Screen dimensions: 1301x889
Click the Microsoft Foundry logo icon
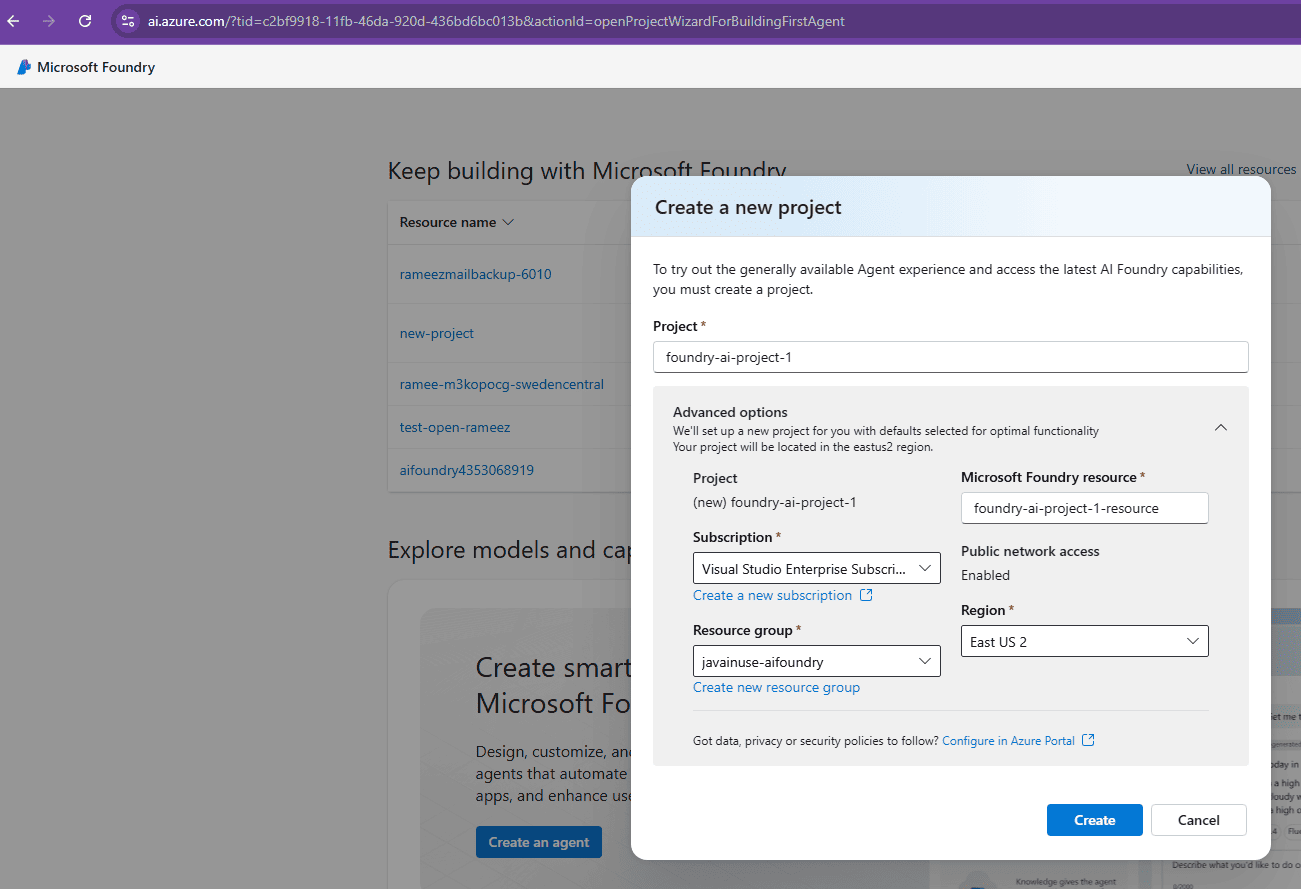[x=24, y=67]
